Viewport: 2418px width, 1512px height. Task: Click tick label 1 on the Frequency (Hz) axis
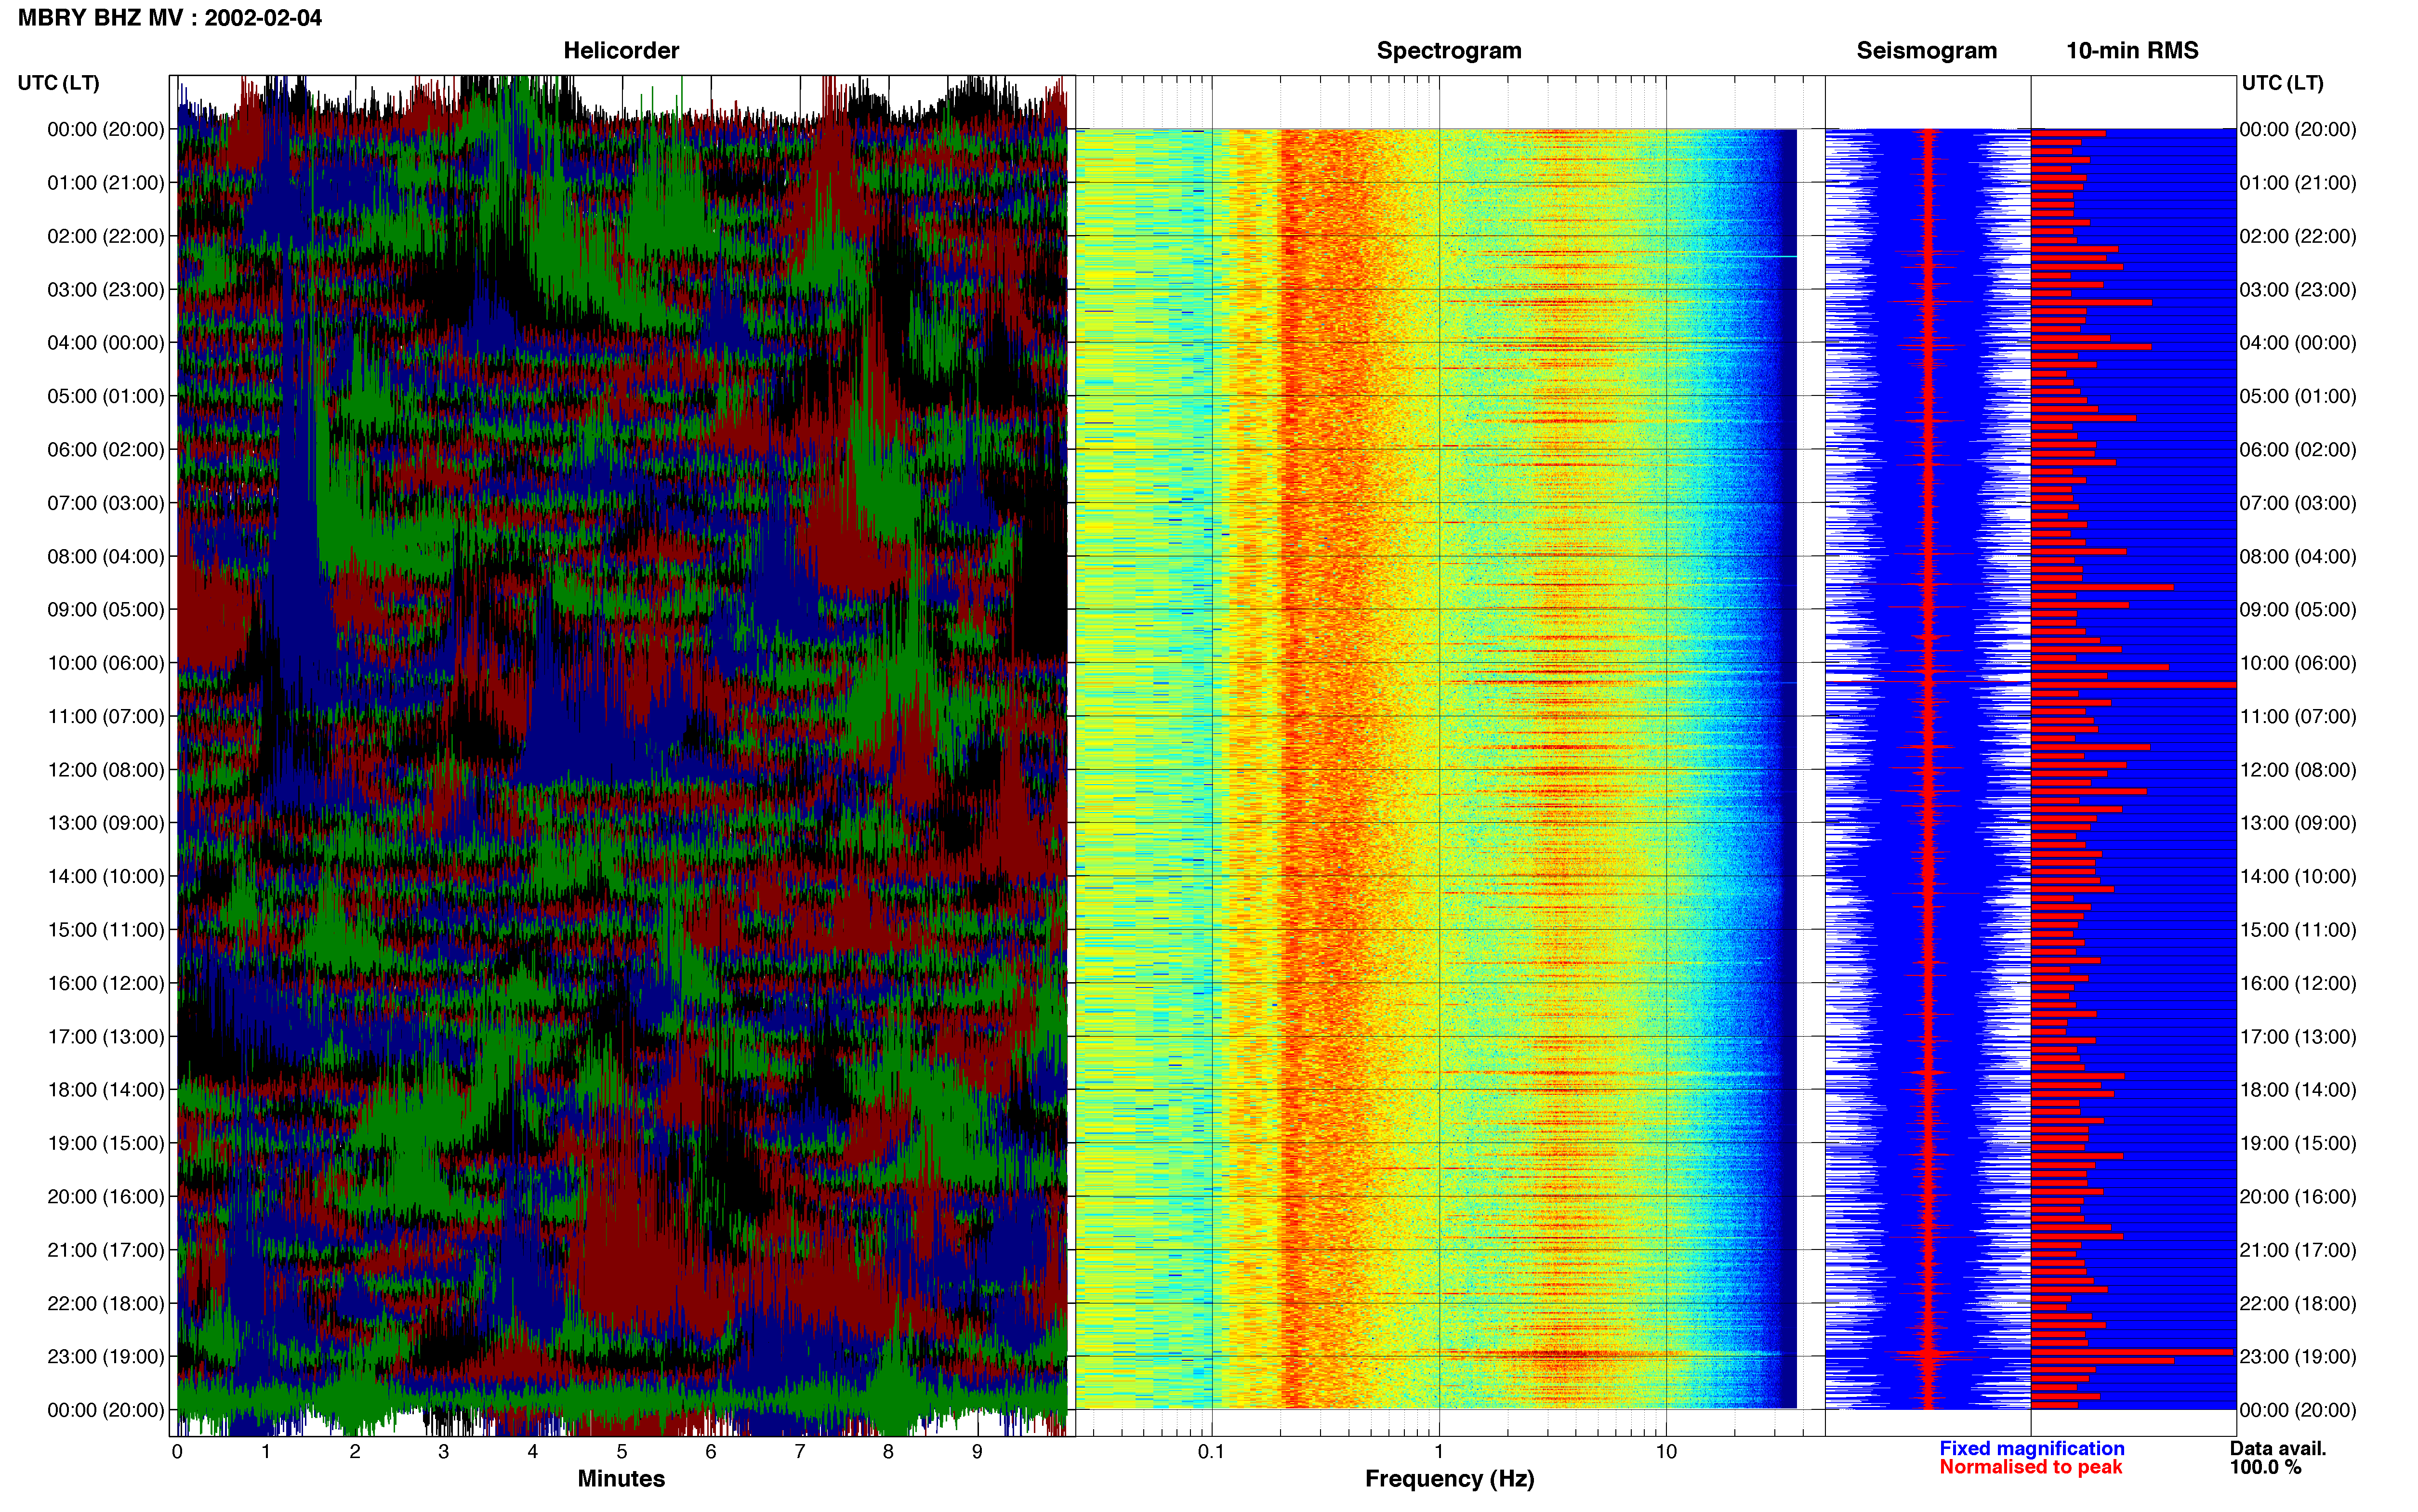(x=1439, y=1452)
